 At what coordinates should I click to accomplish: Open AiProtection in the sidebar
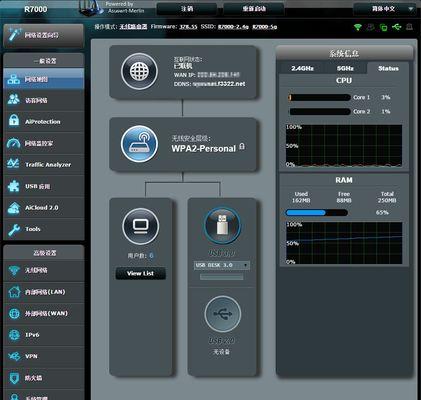(x=44, y=122)
